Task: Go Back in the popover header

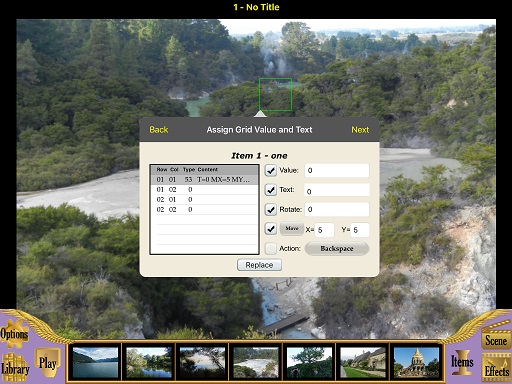Action: pos(159,130)
